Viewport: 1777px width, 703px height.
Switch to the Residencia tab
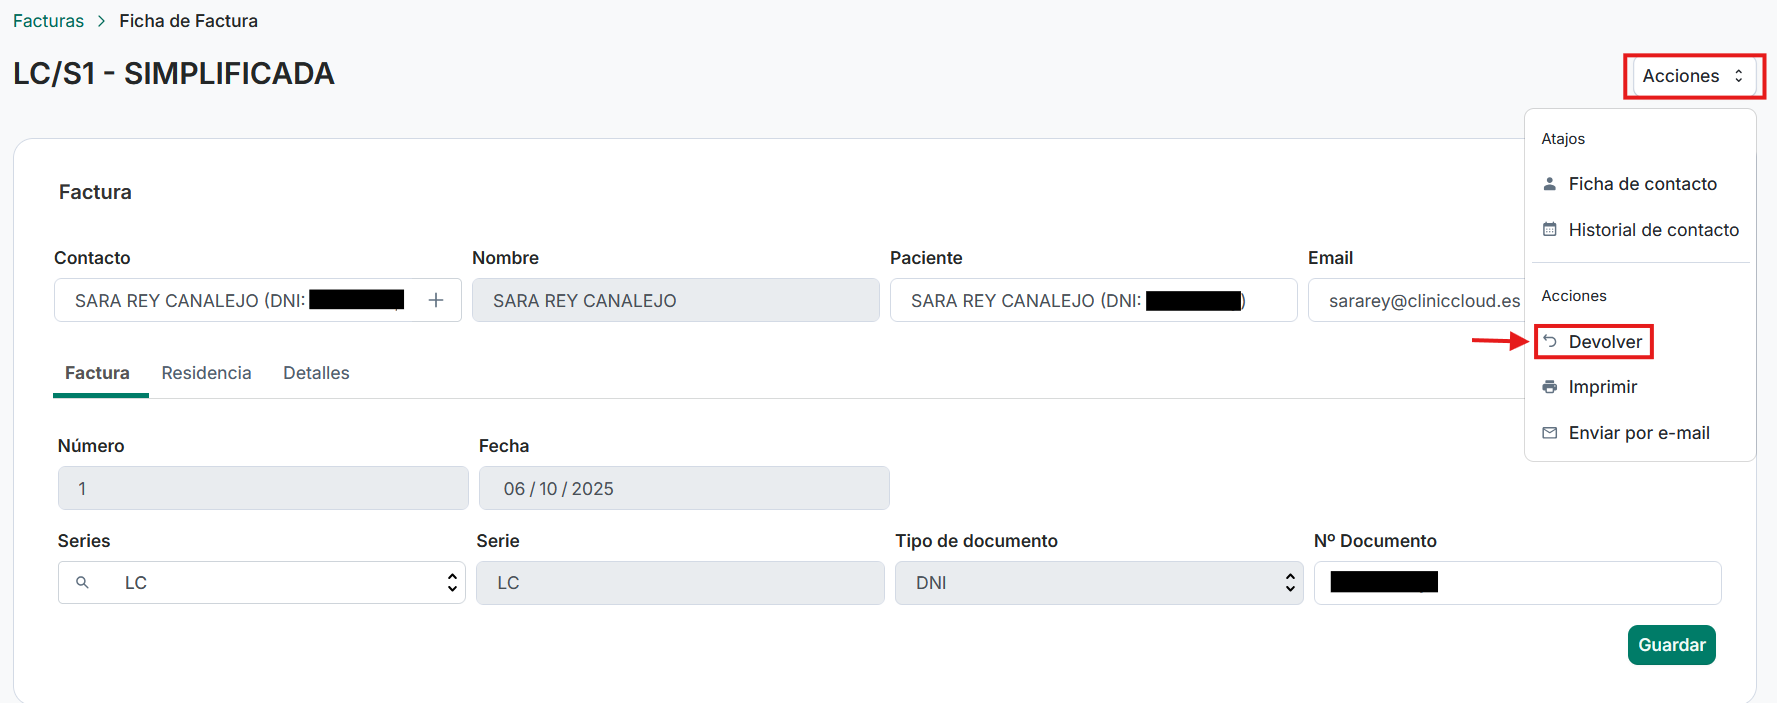coord(206,373)
